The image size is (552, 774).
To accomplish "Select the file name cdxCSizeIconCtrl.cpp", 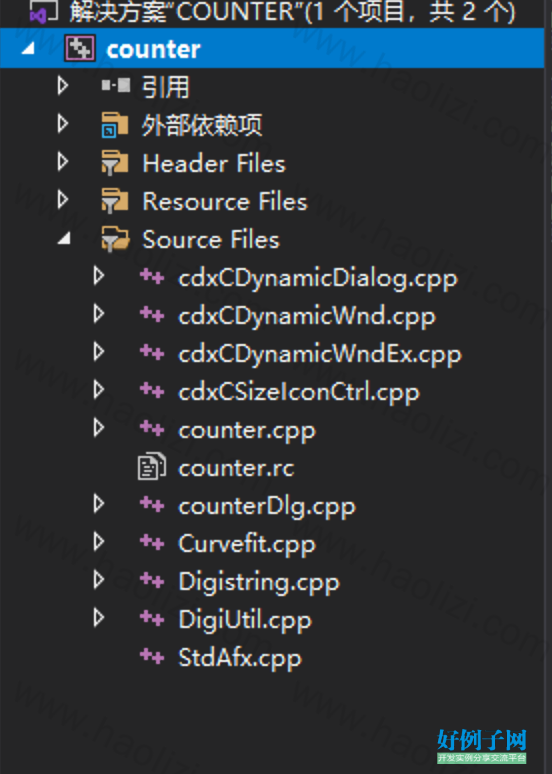I will [299, 392].
